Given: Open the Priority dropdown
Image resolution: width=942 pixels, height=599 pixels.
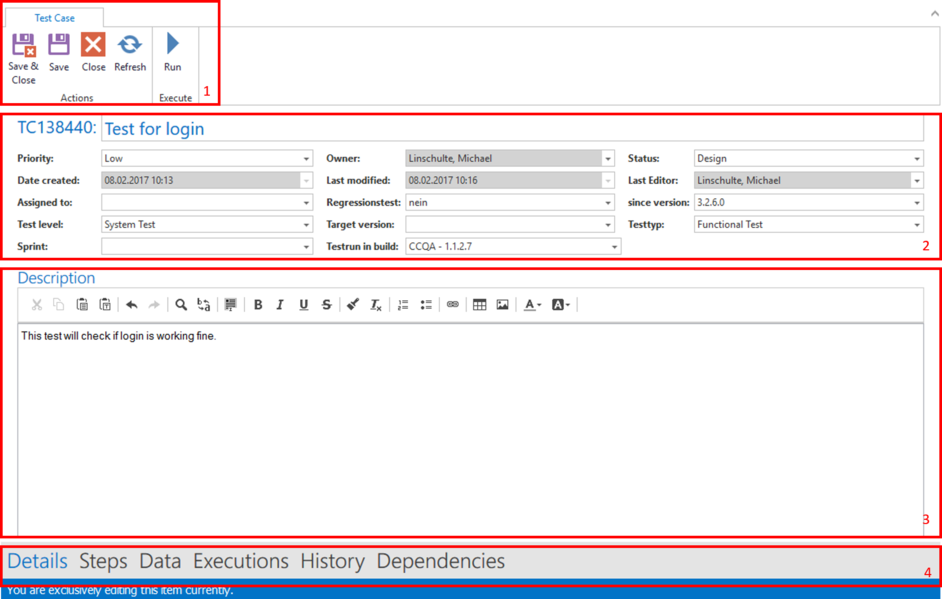Looking at the screenshot, I should click(x=306, y=159).
